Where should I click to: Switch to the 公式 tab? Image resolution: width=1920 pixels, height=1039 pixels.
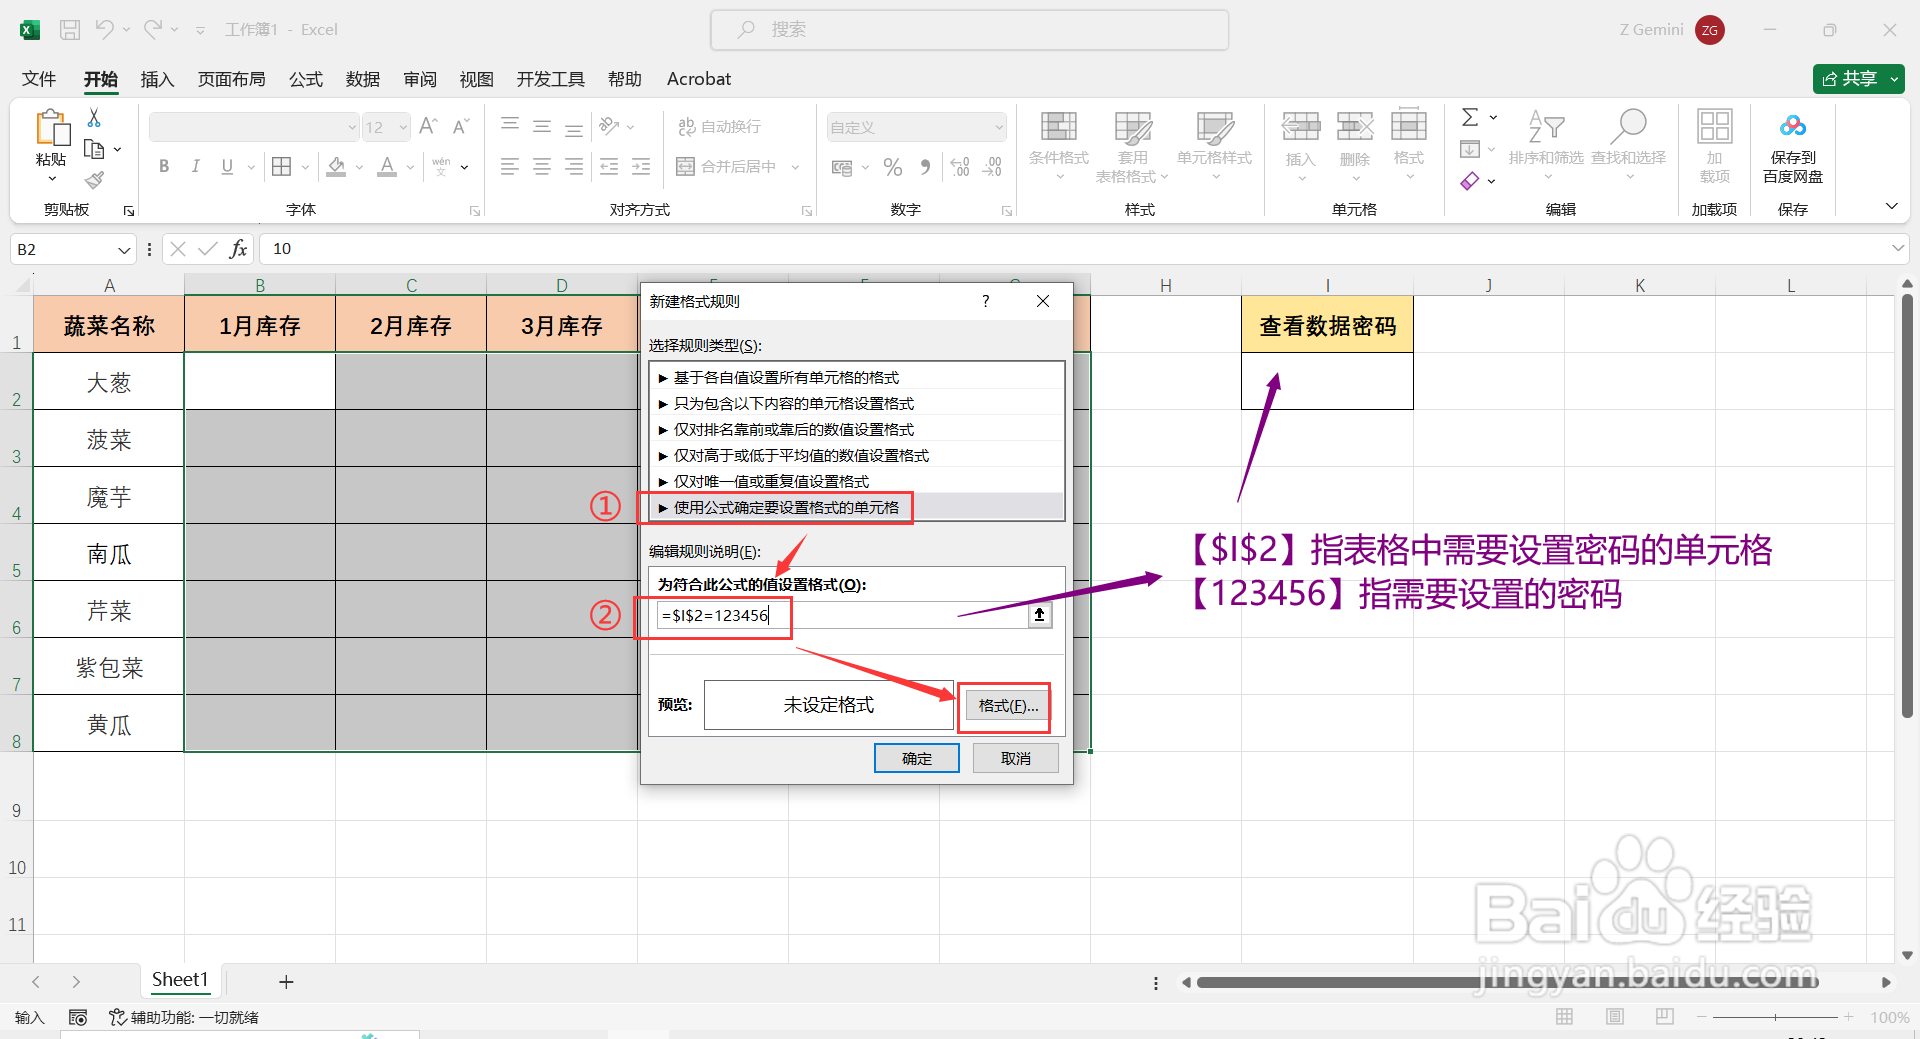click(x=306, y=79)
